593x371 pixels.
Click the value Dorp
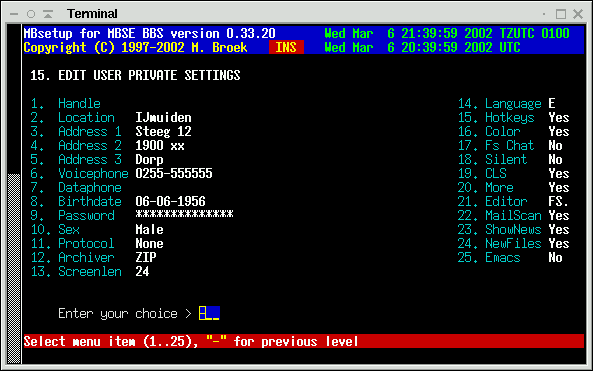149,159
